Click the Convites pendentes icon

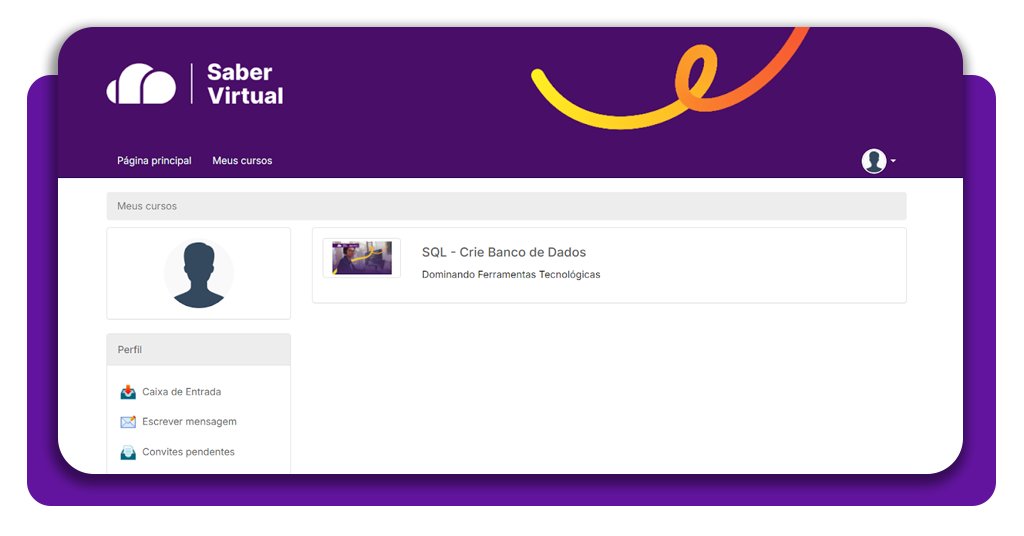pyautogui.click(x=128, y=452)
